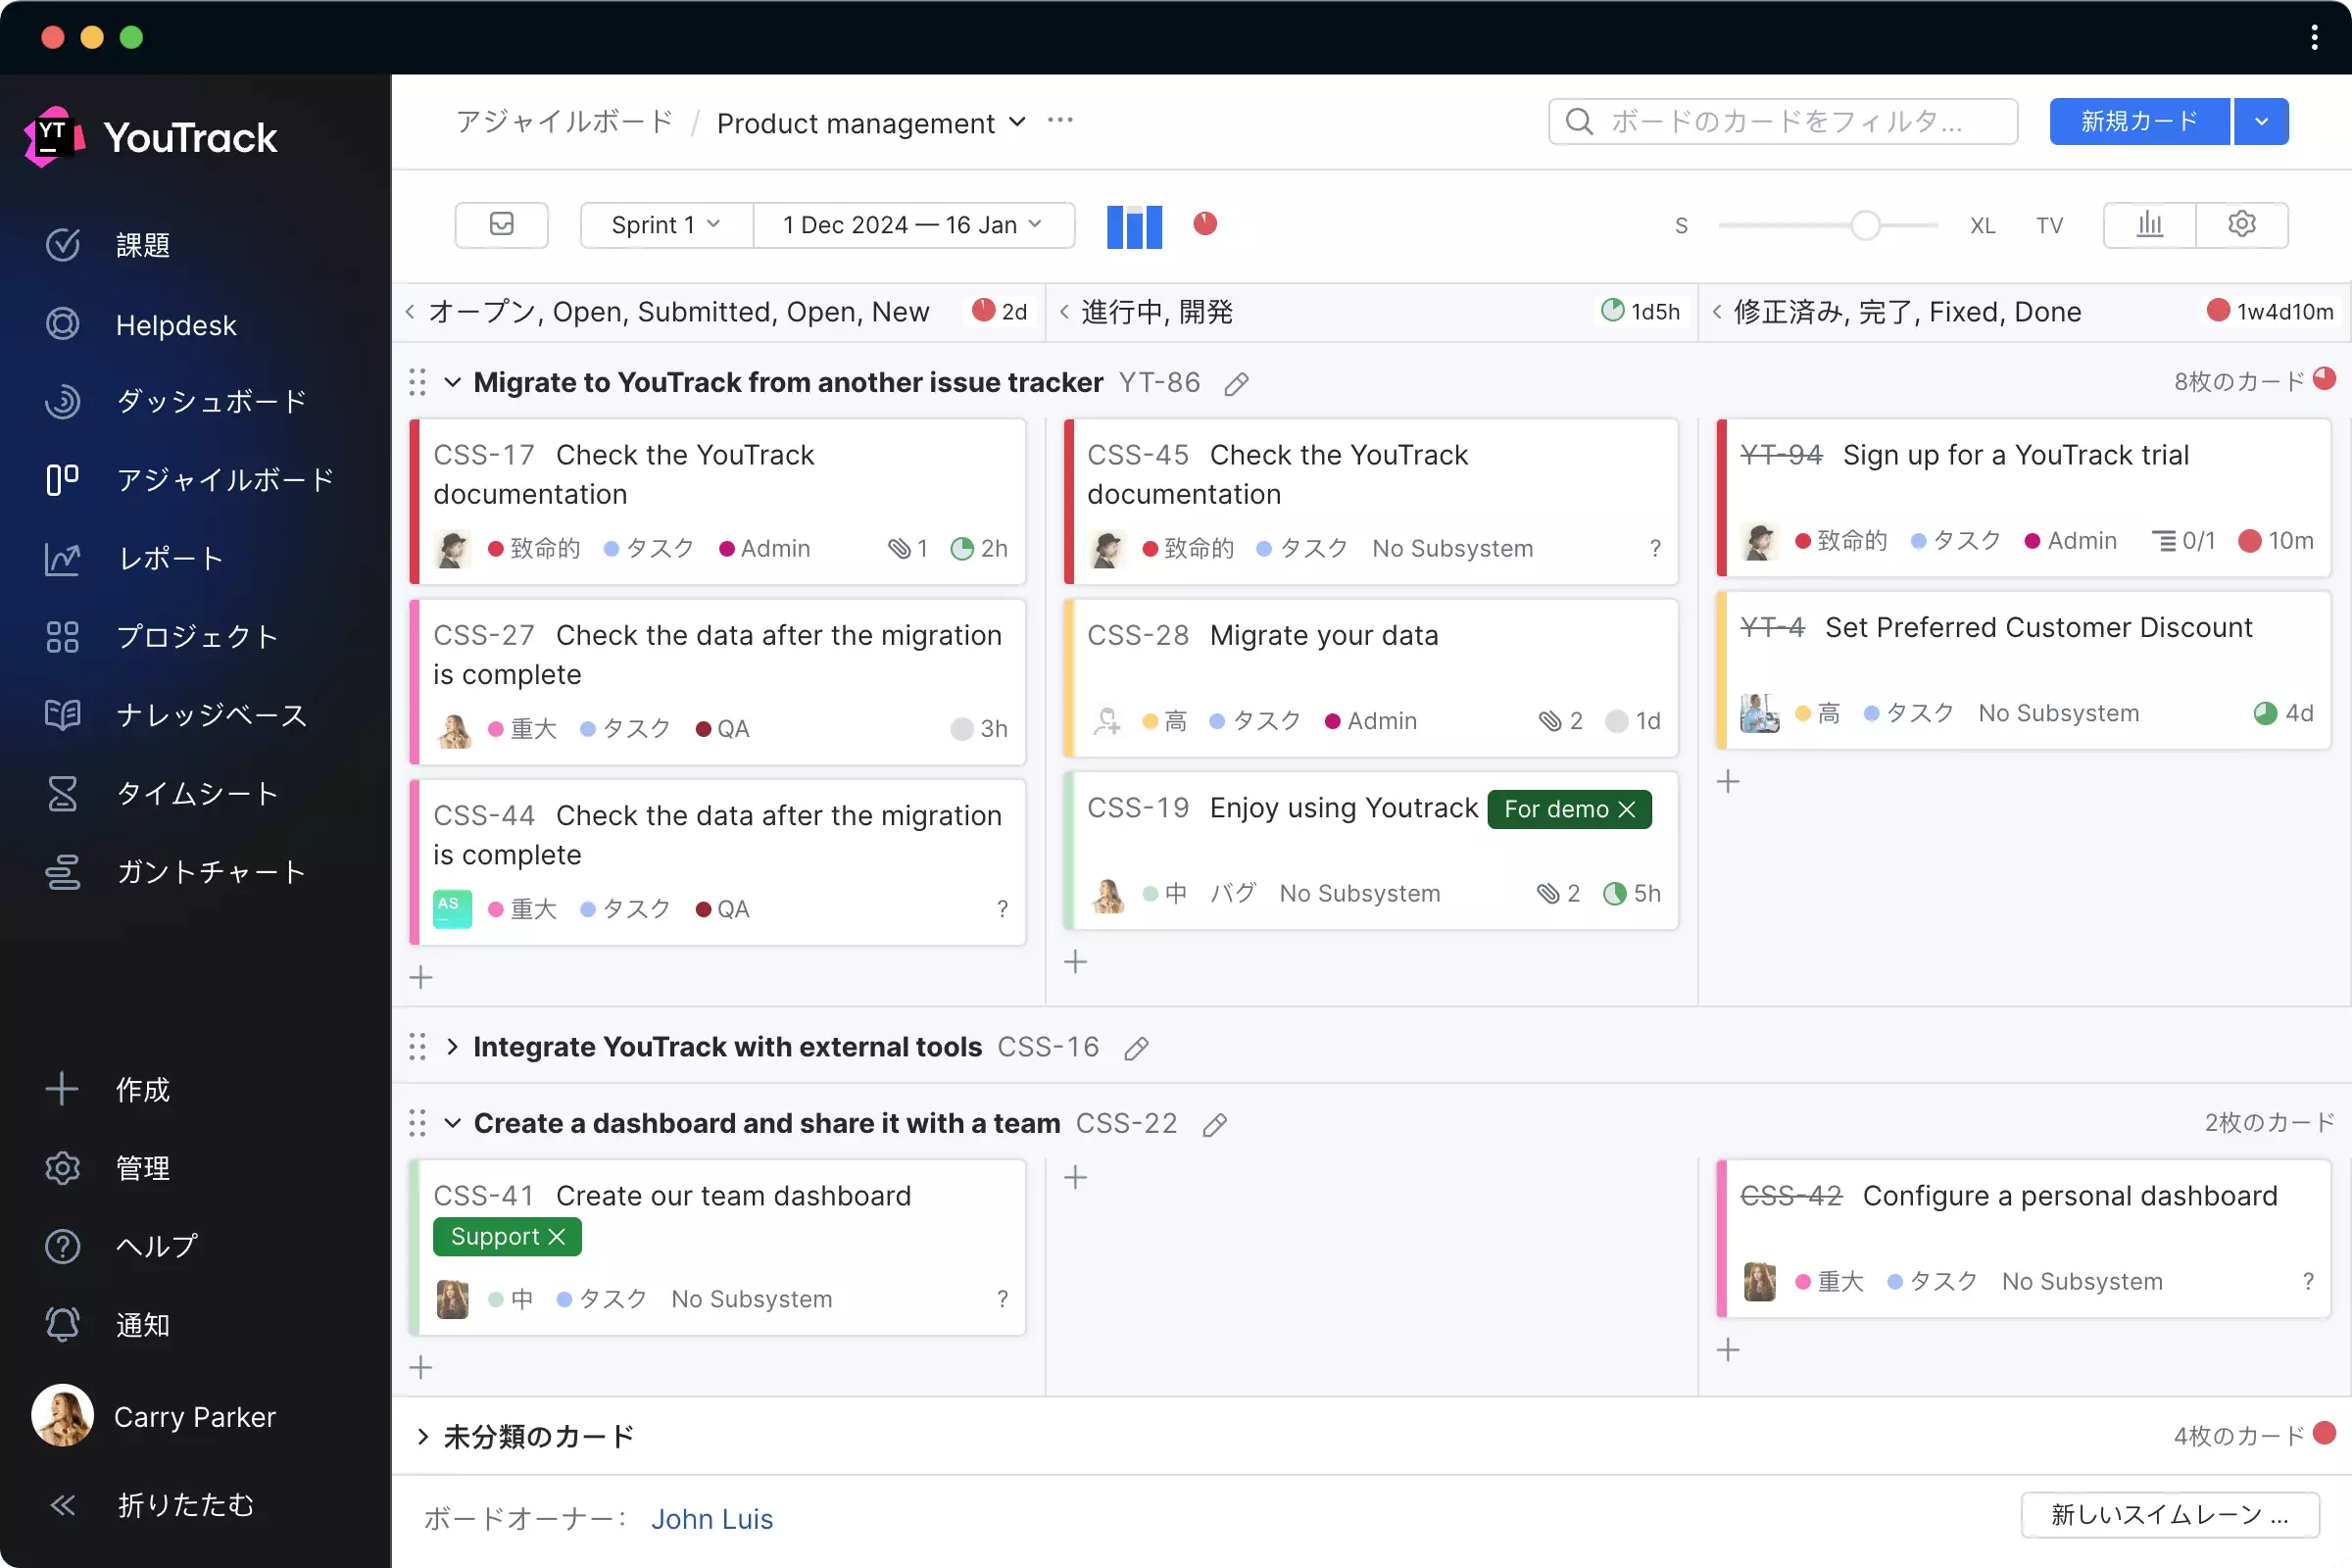The width and height of the screenshot is (2352, 1568).
Task: Open Helpdesk from the sidebar
Action: pos(176,325)
